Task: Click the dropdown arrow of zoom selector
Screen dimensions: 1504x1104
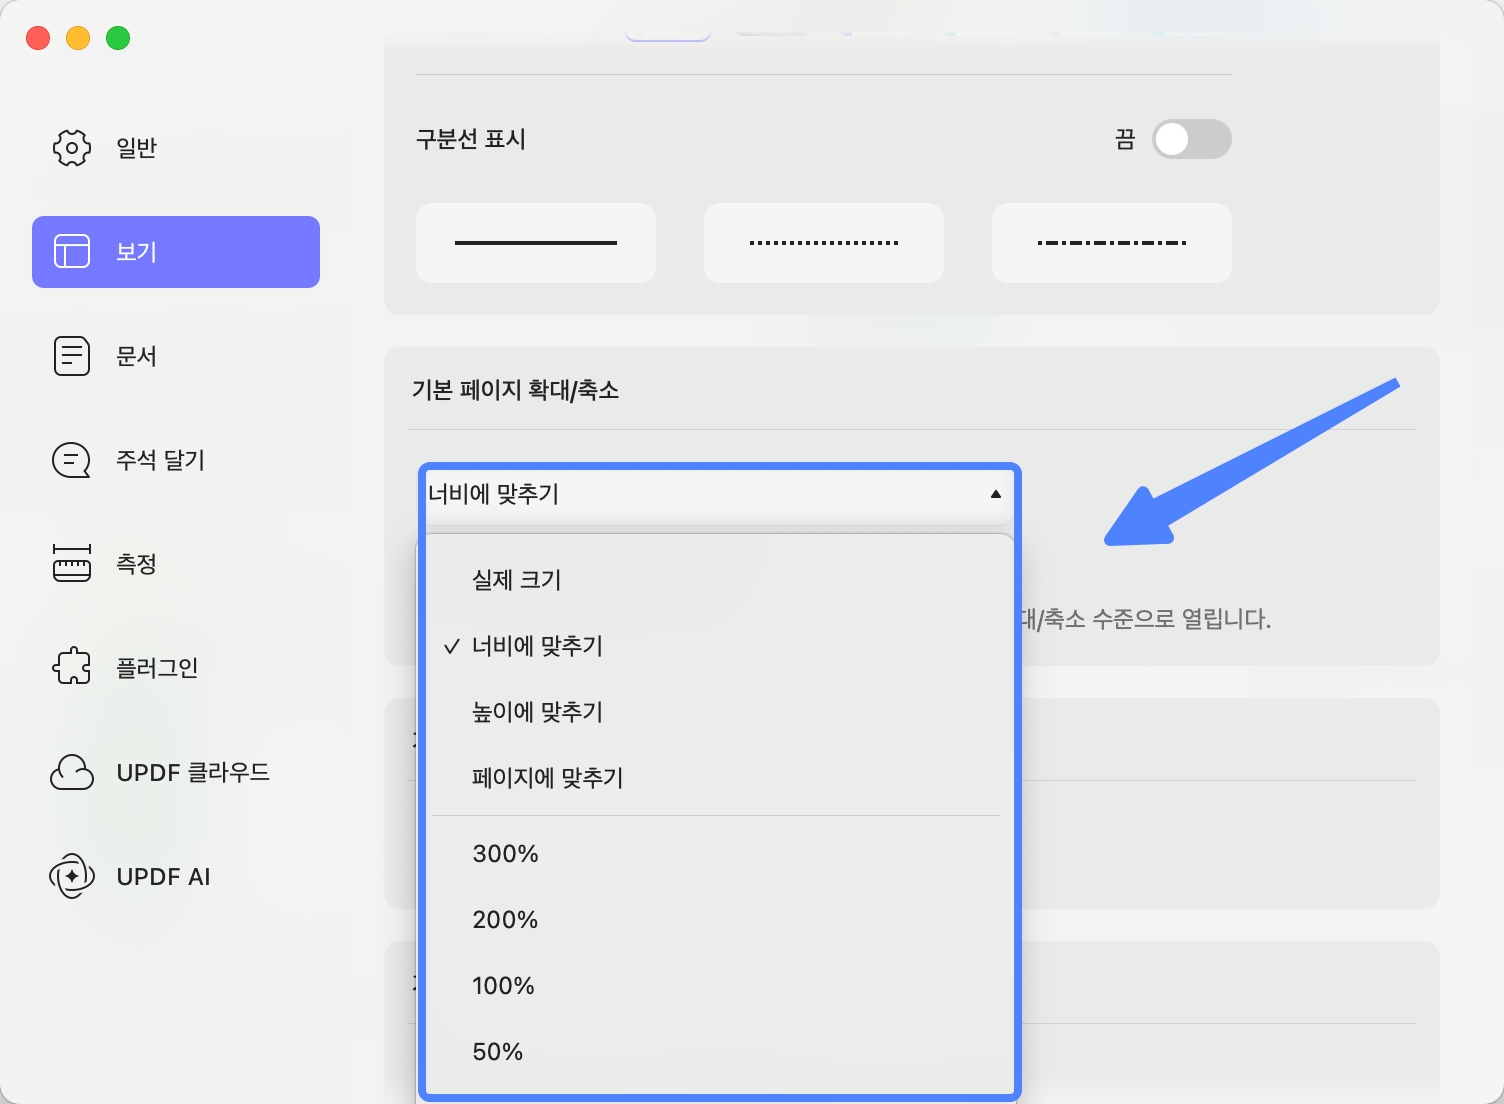Action: pos(995,494)
